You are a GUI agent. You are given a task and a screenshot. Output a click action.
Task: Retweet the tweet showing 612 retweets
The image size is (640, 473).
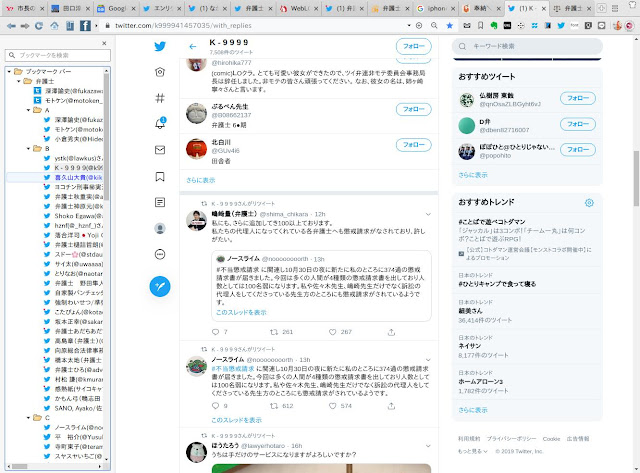(x=274, y=406)
